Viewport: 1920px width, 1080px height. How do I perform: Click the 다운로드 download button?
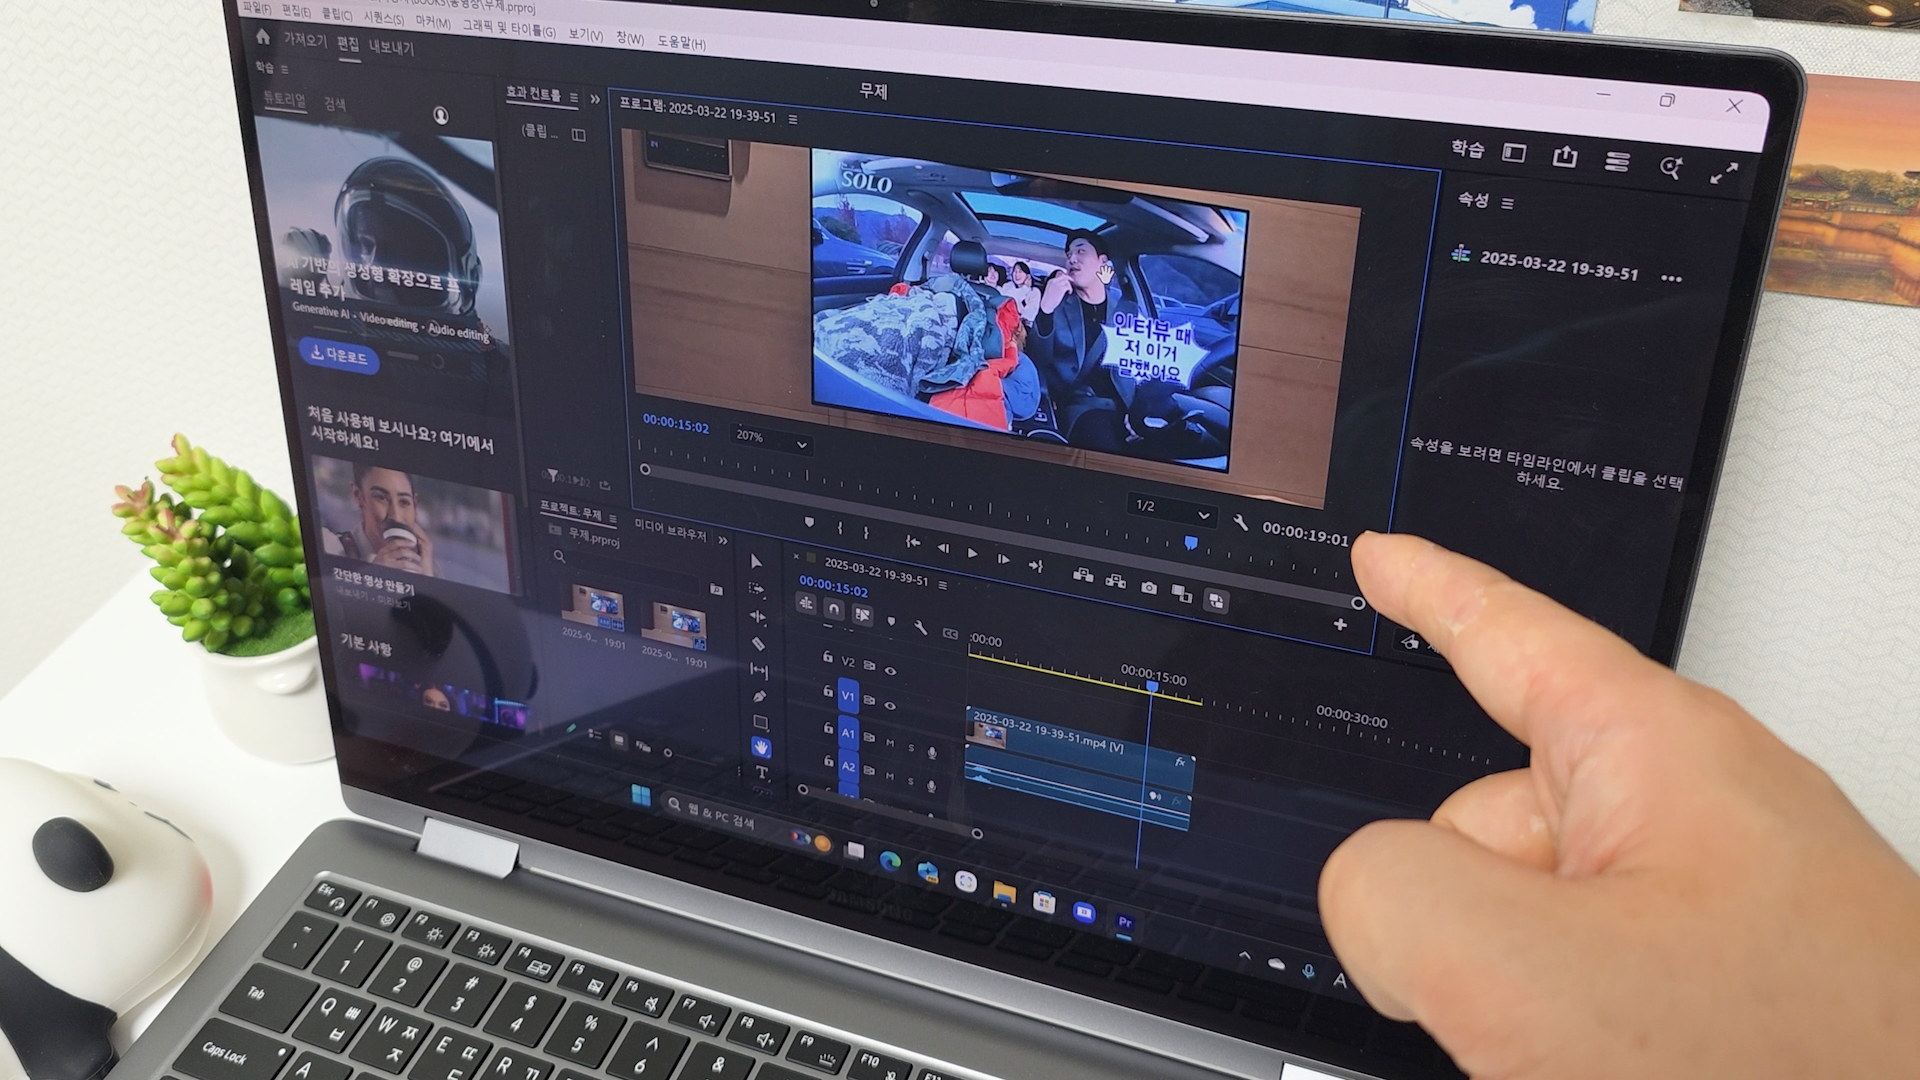(339, 354)
